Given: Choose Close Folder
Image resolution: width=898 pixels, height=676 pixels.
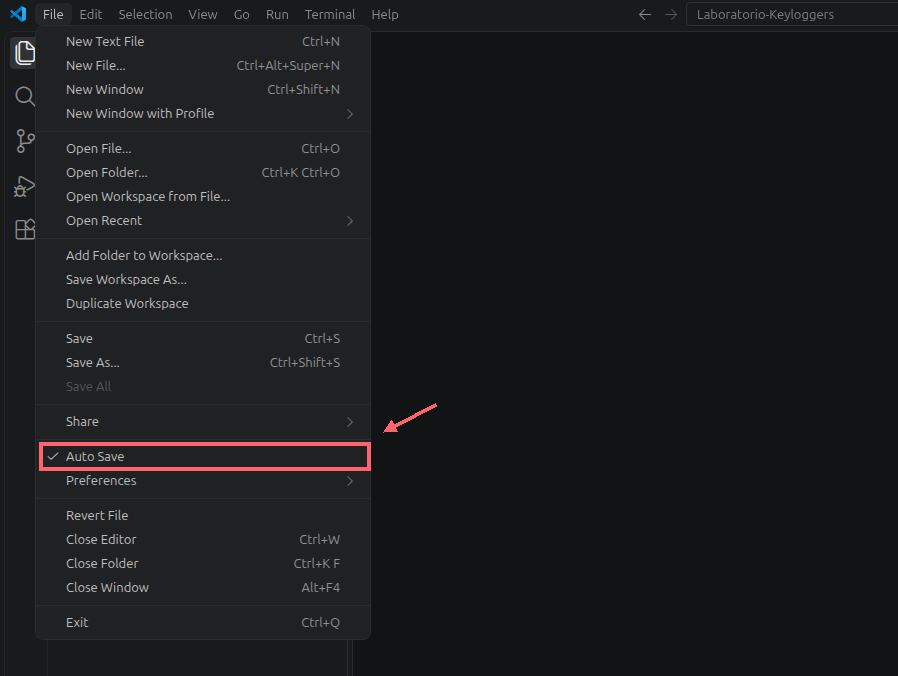Looking at the screenshot, I should coord(204,564).
